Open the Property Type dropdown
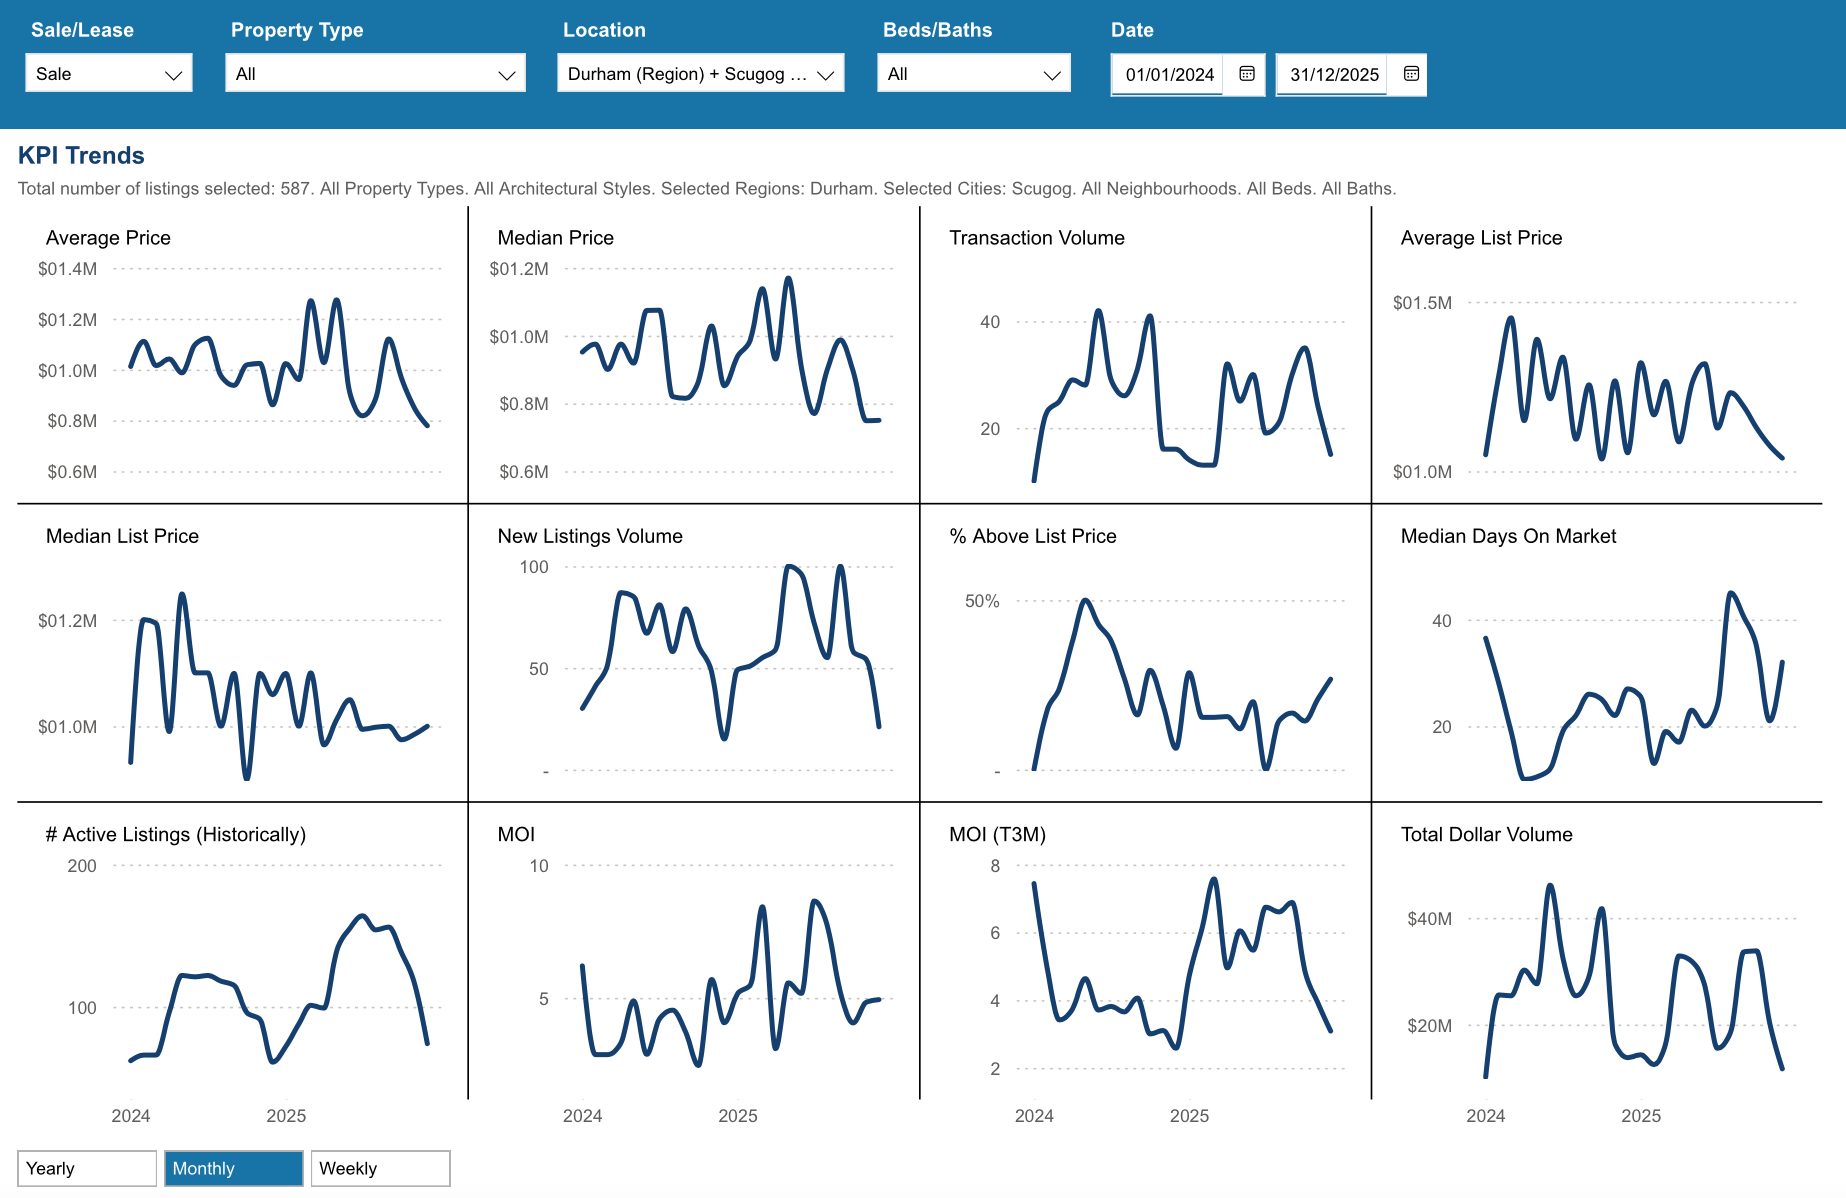Viewport: 1846px width, 1198px height. click(375, 74)
